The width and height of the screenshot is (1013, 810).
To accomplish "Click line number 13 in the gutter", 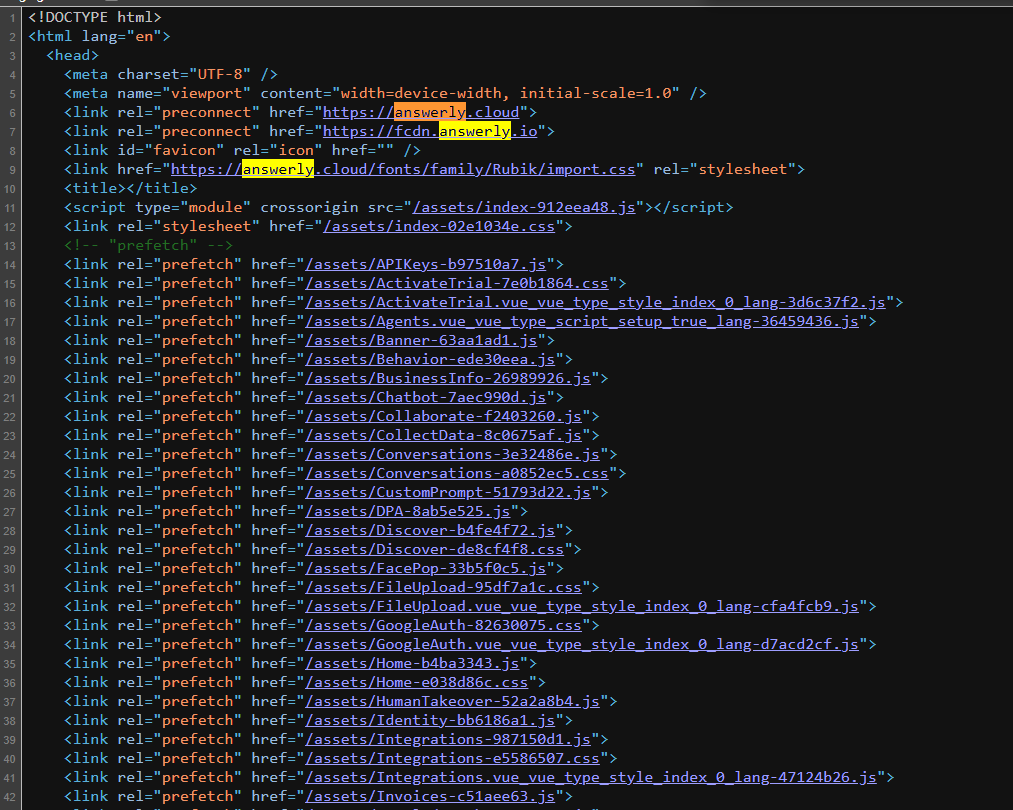I will pos(10,246).
